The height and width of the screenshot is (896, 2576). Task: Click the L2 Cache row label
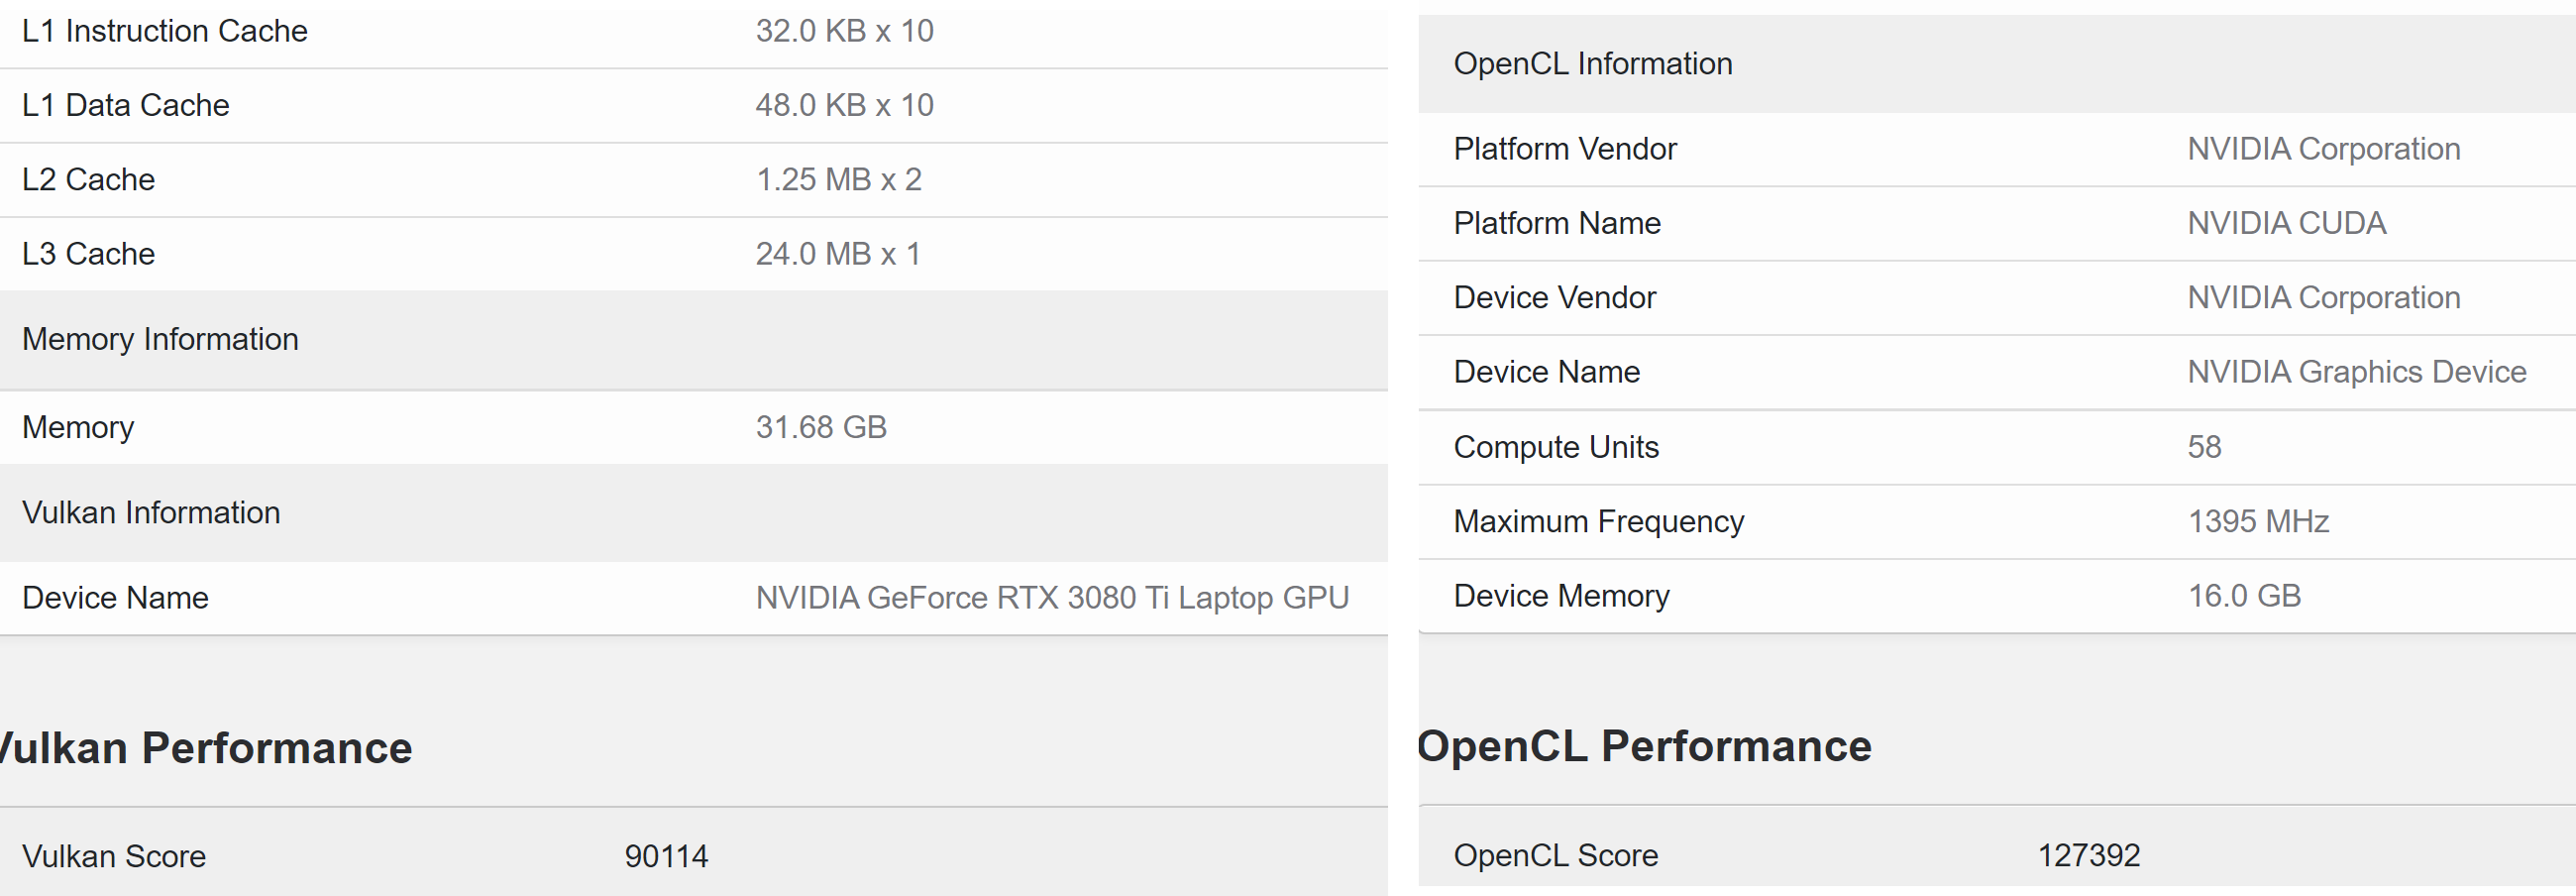[88, 180]
